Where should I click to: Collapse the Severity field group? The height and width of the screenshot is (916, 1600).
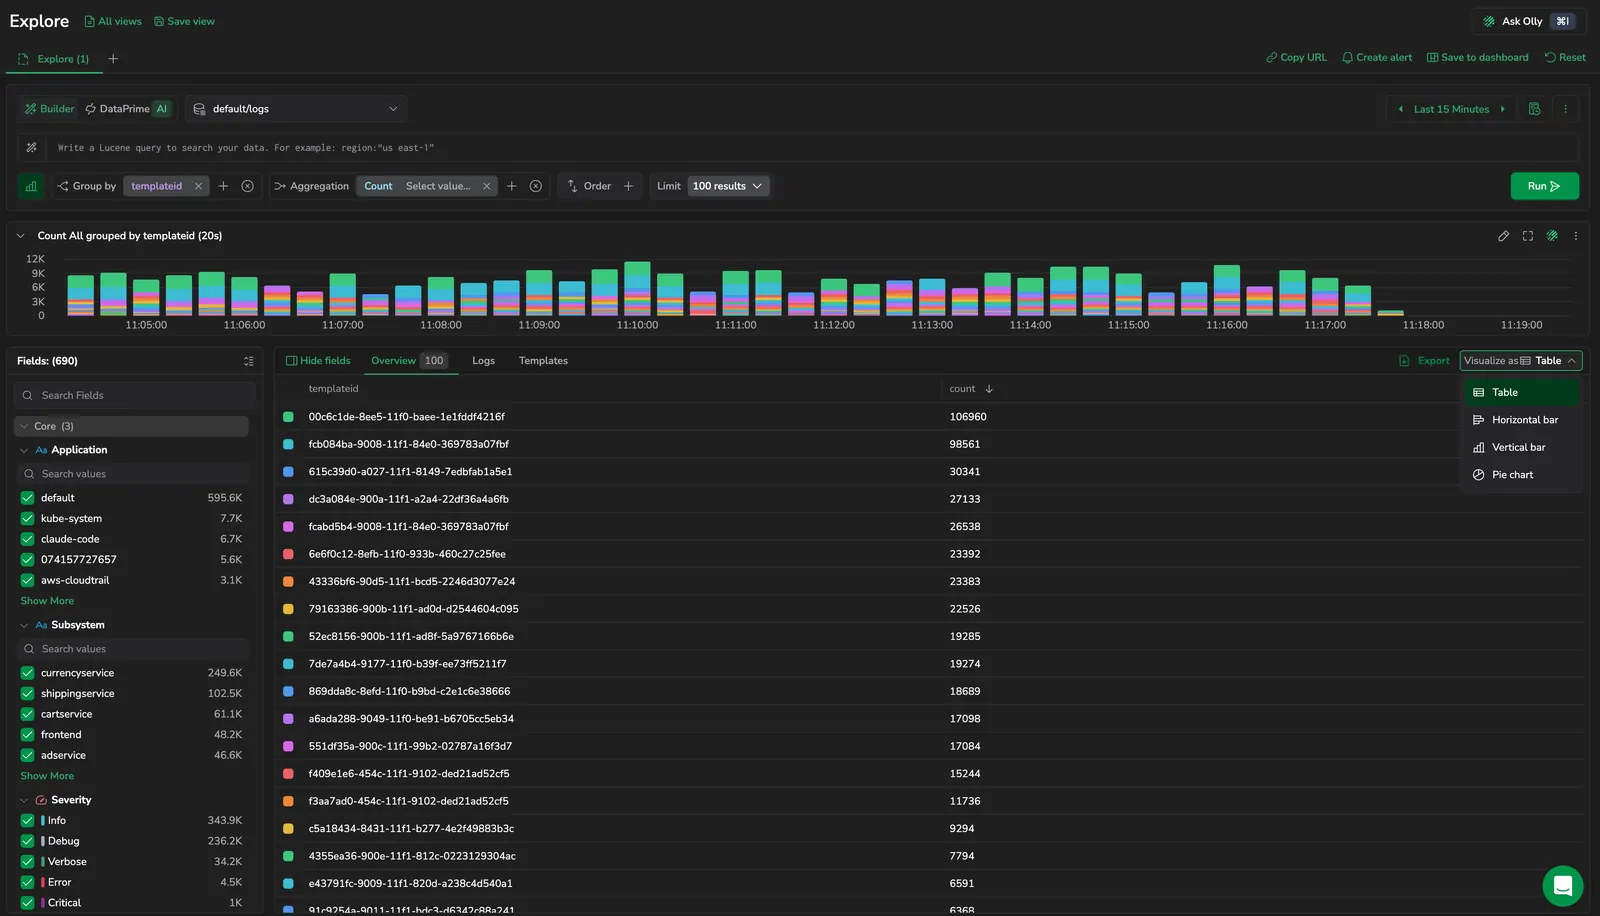pos(24,800)
